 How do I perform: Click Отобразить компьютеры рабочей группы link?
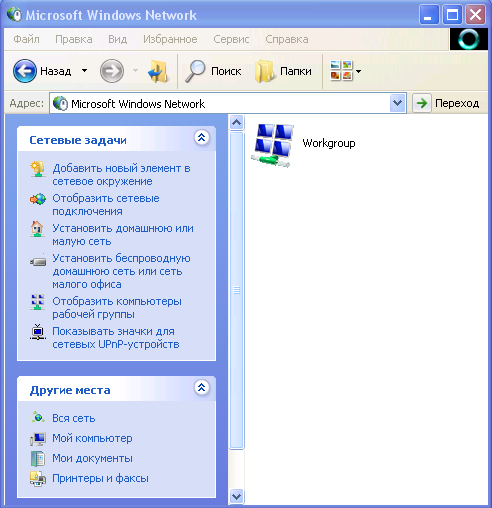[117, 308]
